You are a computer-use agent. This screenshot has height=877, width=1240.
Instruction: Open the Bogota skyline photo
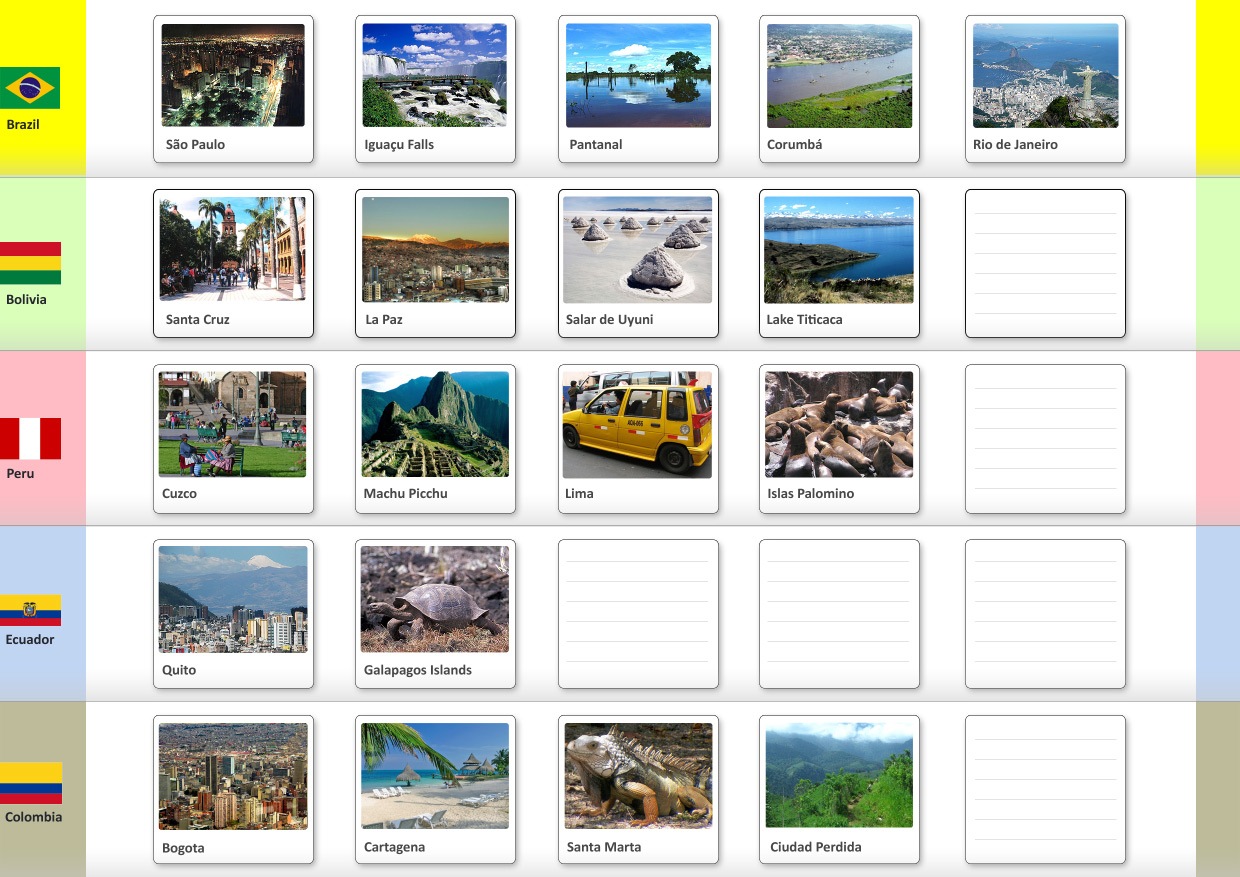coord(233,777)
